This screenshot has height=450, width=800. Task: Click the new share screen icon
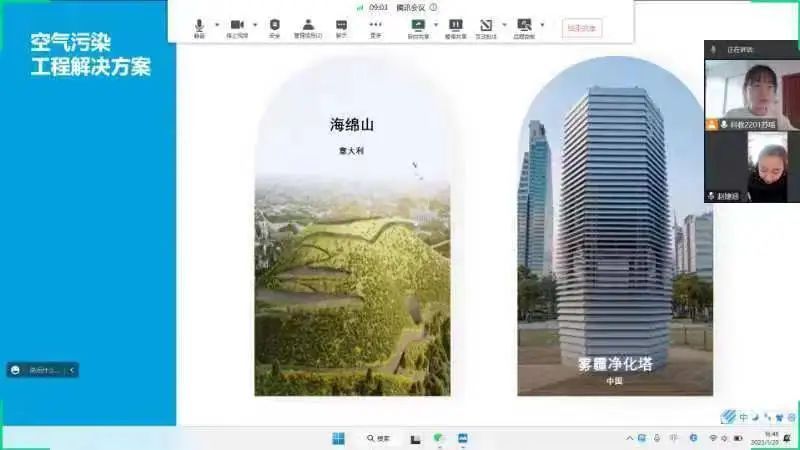point(418,25)
